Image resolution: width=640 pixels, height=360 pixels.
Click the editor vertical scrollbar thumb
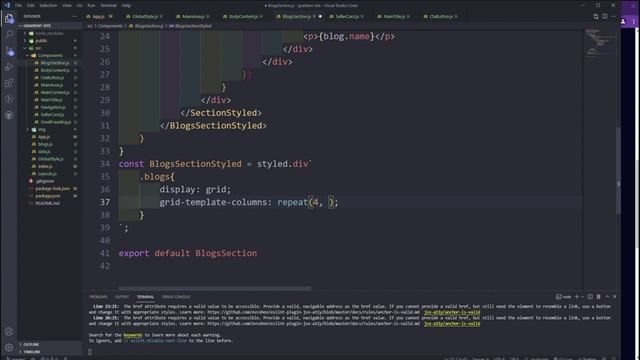[x=618, y=170]
